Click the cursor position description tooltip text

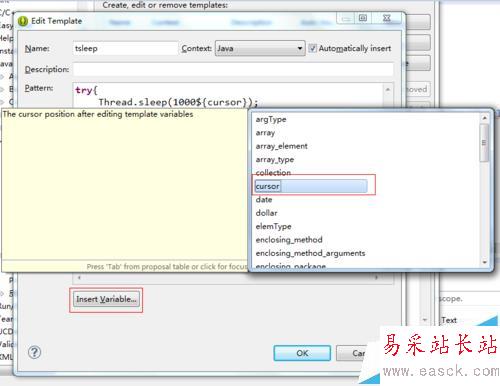tap(98, 114)
